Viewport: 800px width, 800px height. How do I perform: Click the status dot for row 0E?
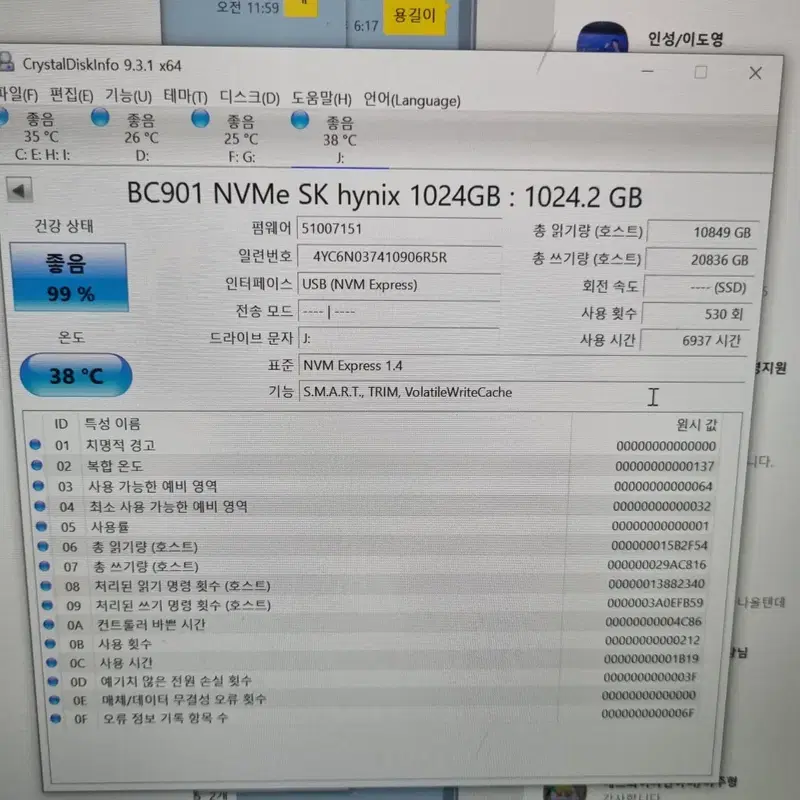pyautogui.click(x=55, y=700)
